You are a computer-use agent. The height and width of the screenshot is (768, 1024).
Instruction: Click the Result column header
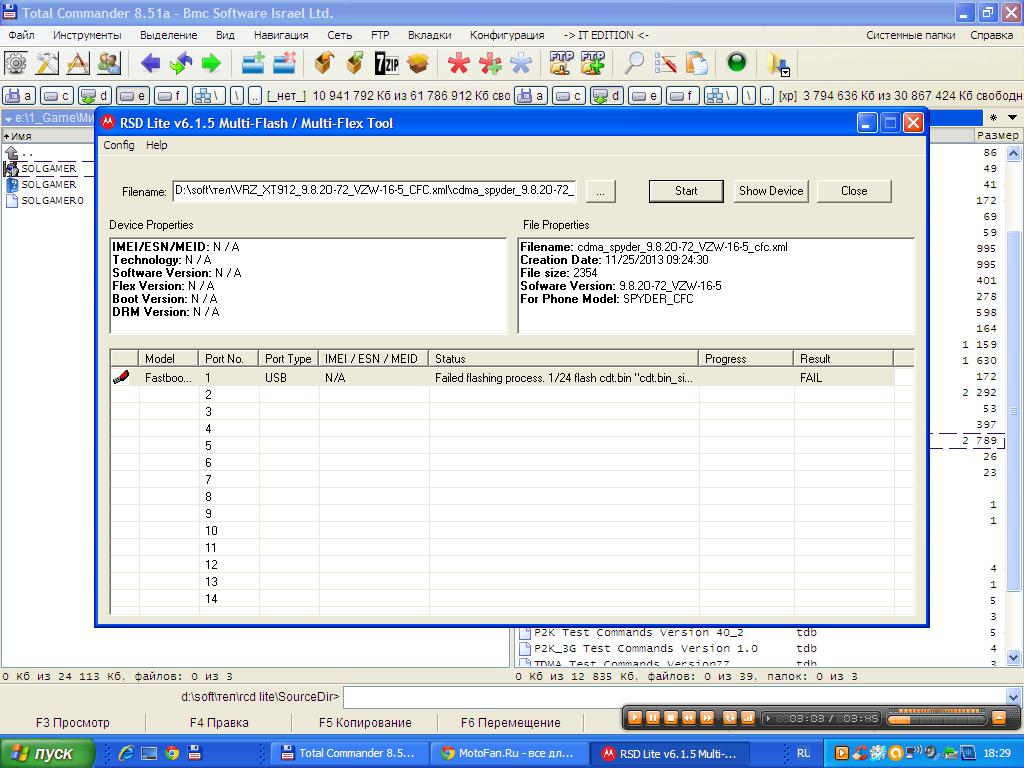tap(843, 359)
